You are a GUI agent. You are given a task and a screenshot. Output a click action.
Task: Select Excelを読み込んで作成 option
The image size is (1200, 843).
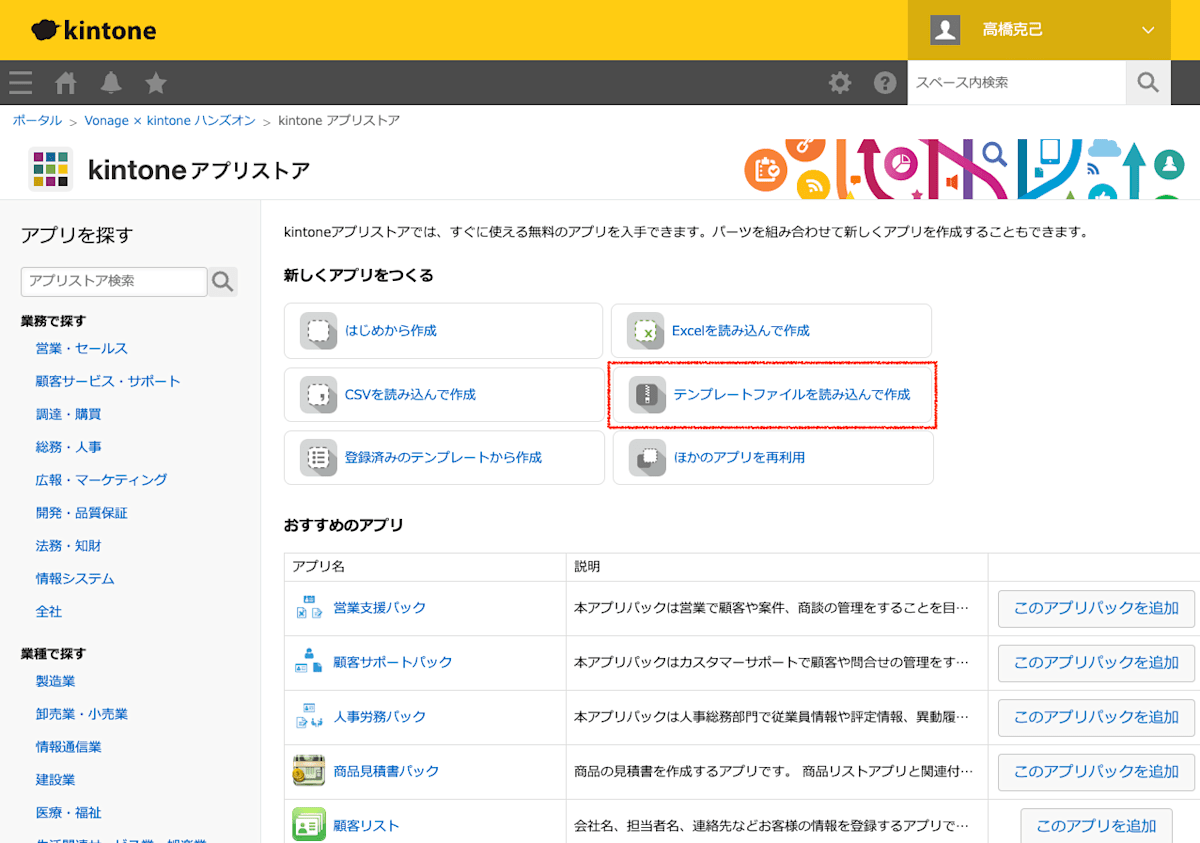pos(771,331)
